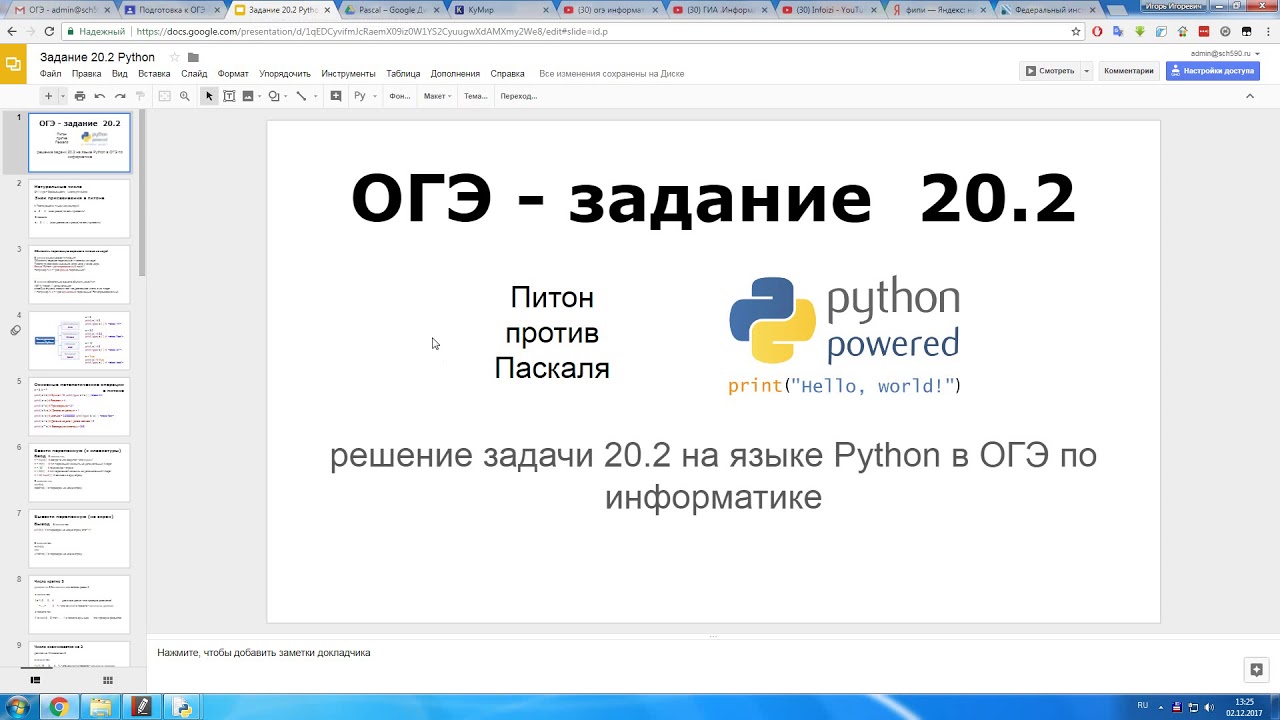The width and height of the screenshot is (1280, 720).
Task: Click the Питон против Паскаля text box
Action: pyautogui.click(x=552, y=333)
